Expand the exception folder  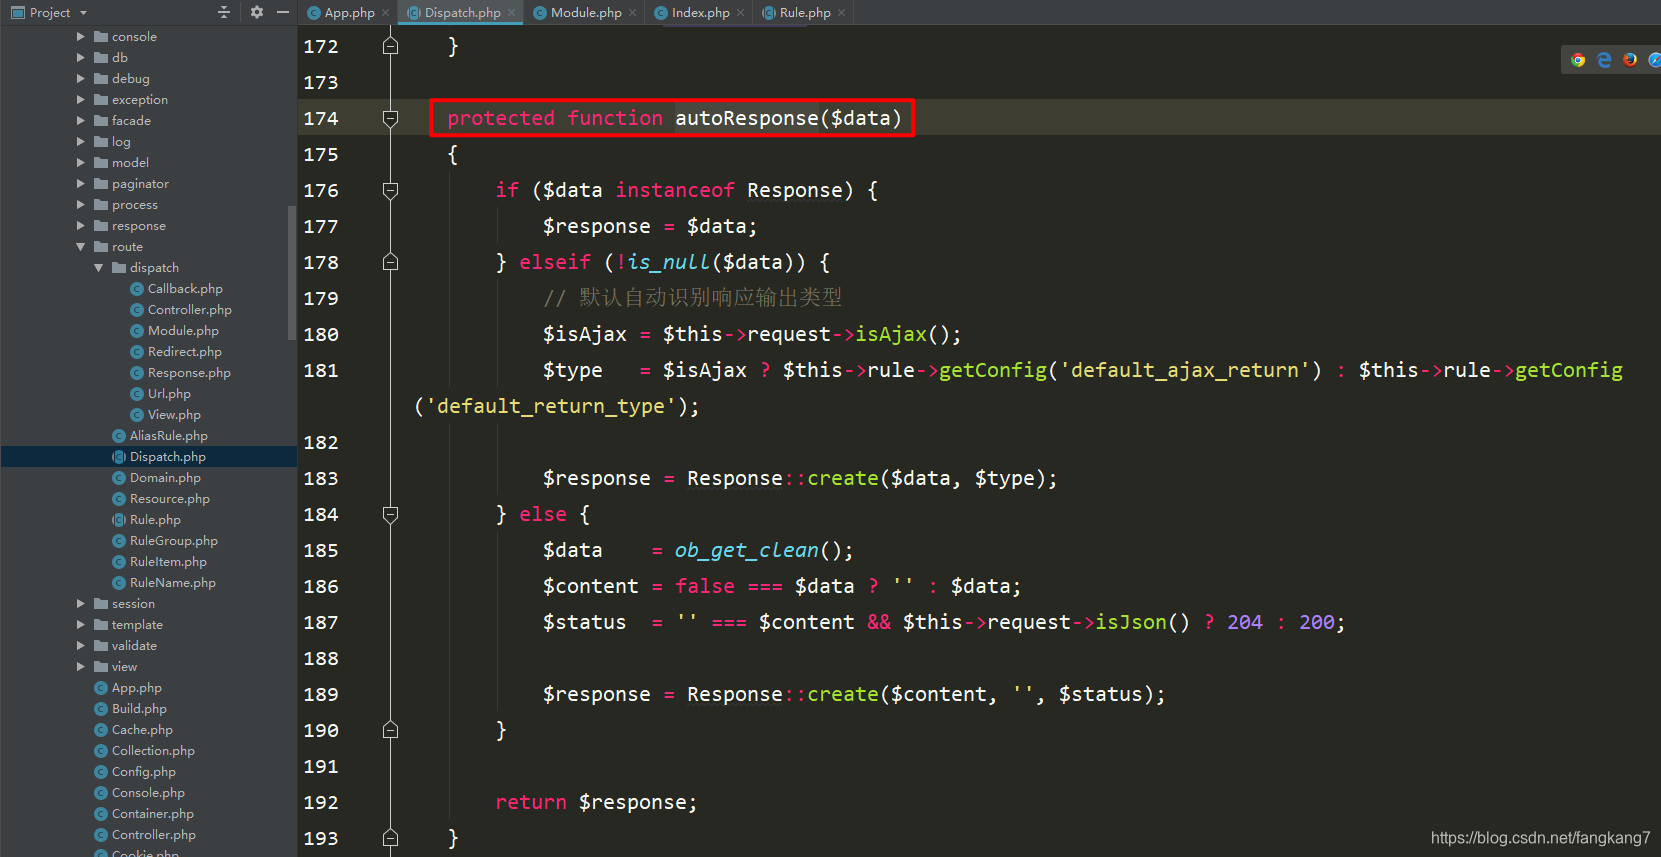click(81, 99)
